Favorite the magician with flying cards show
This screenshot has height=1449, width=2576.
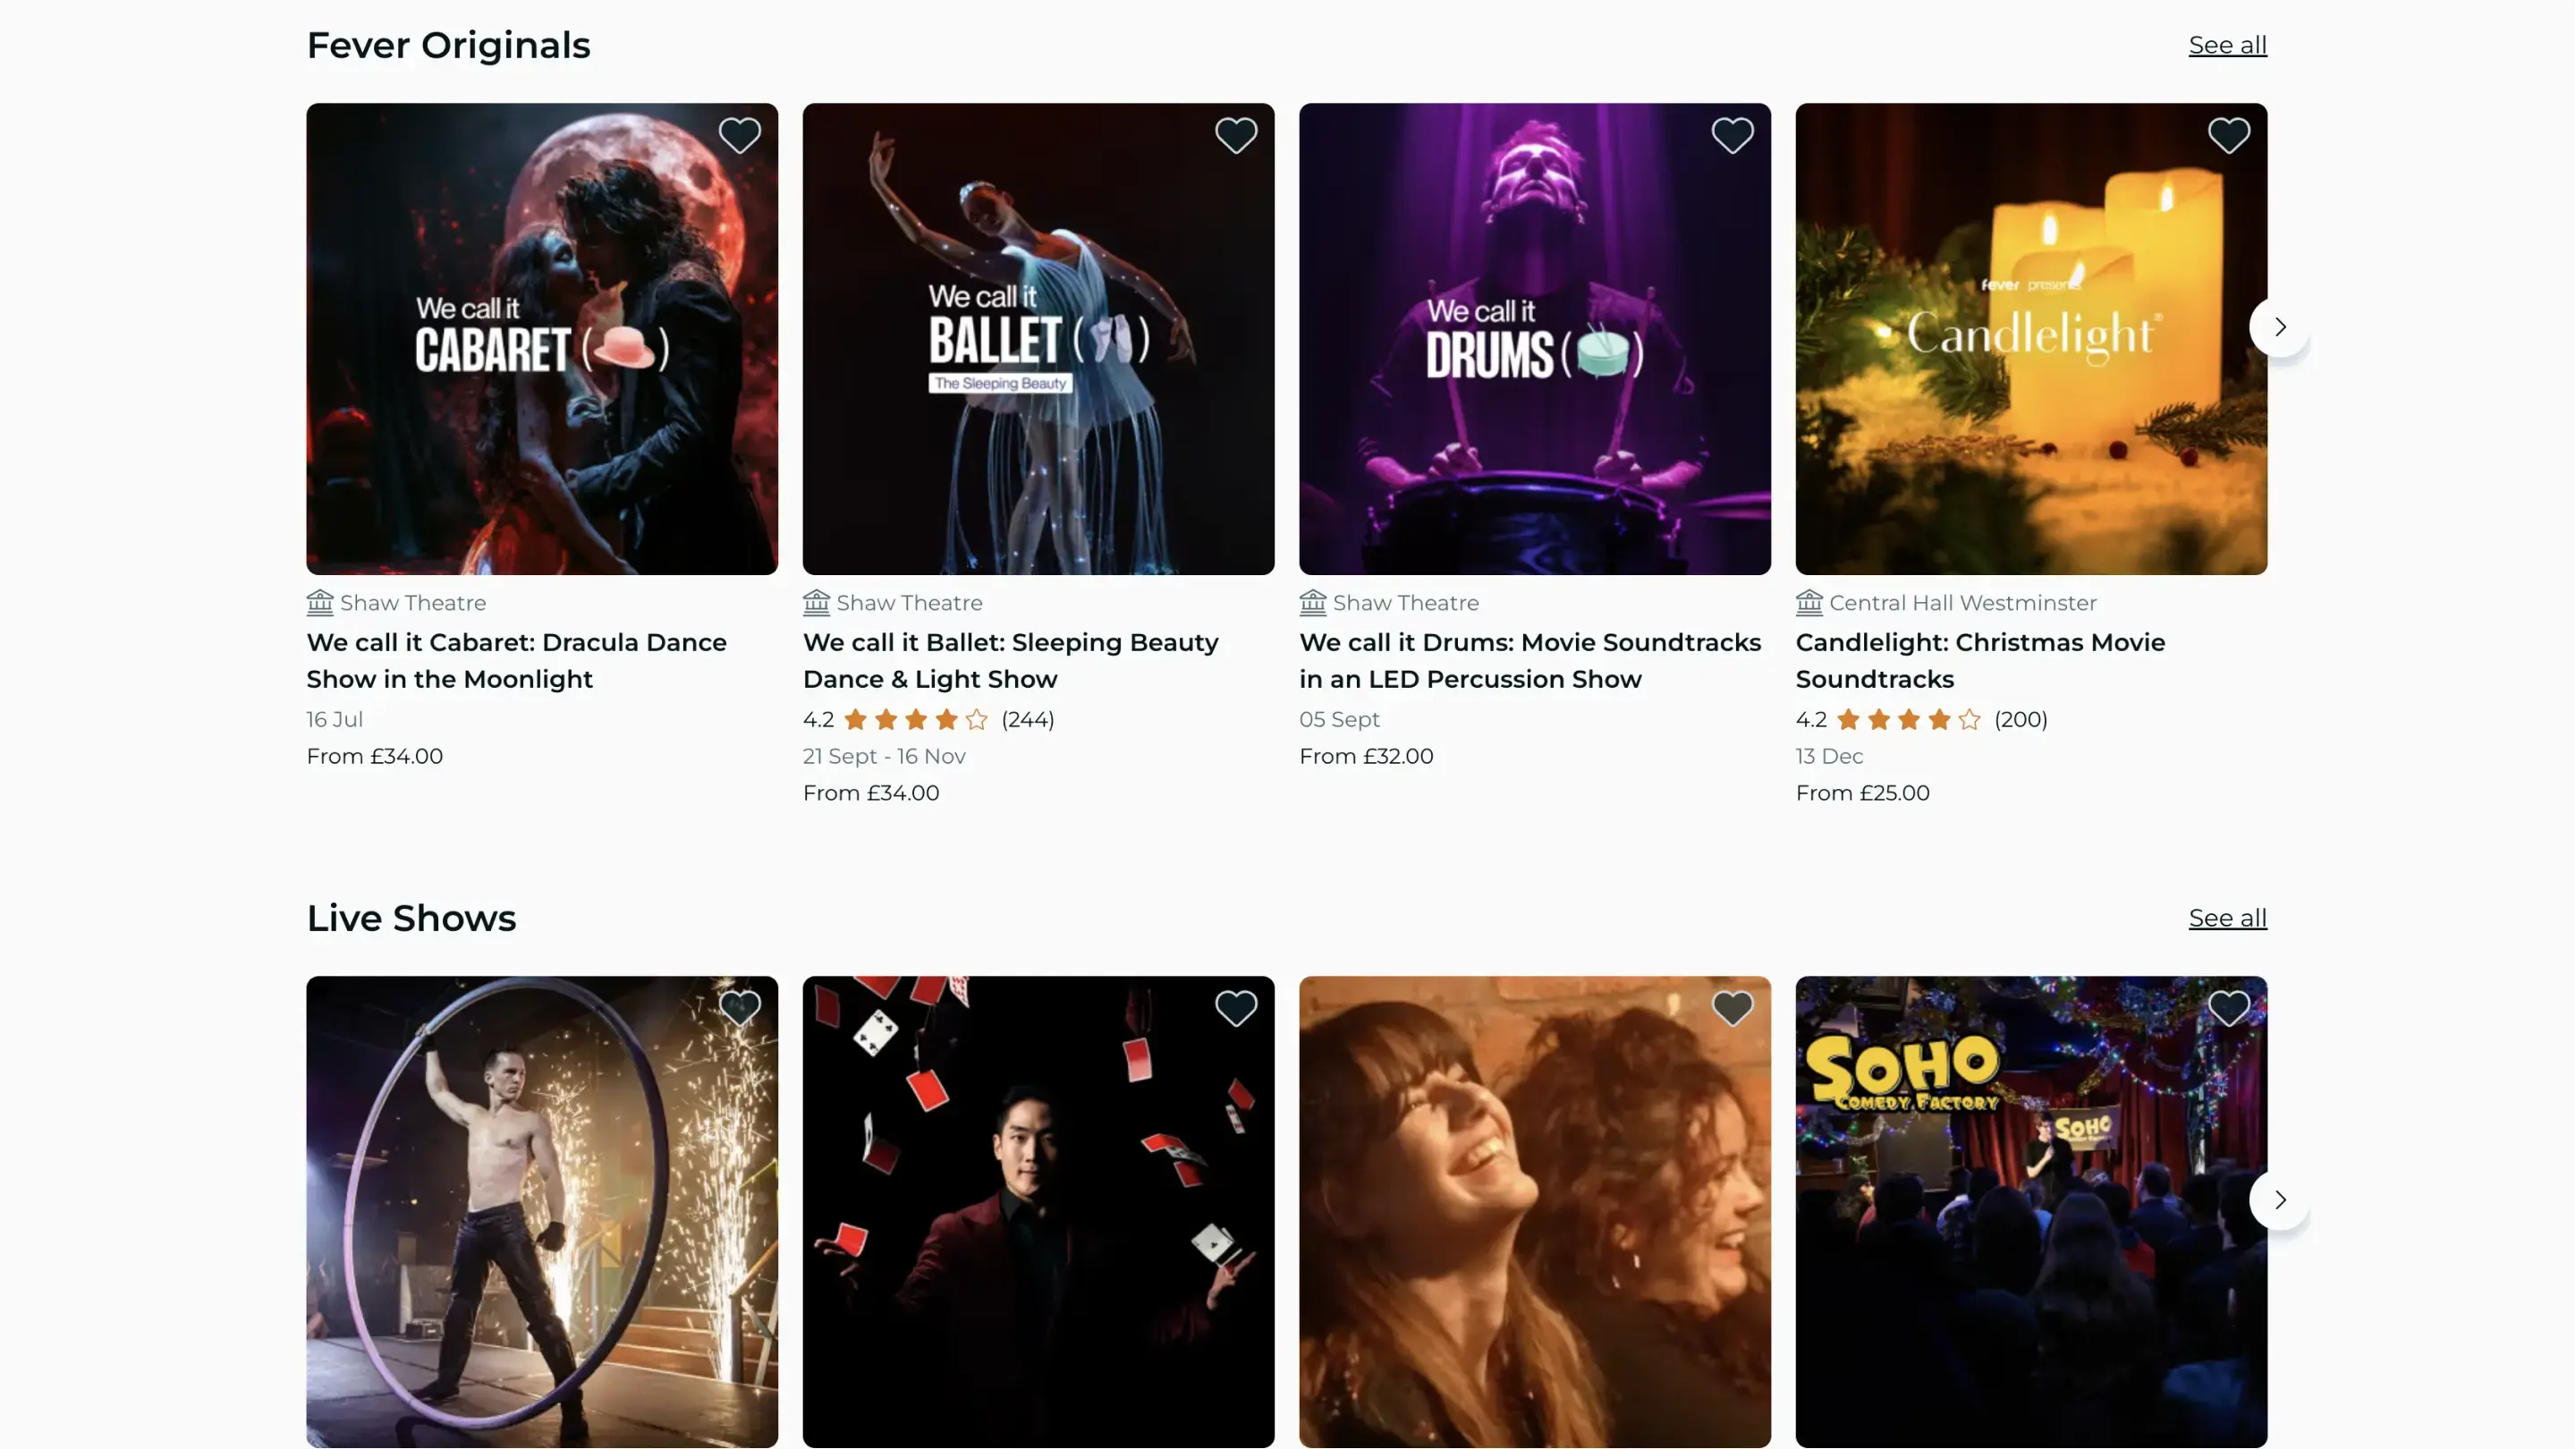pos(1235,1008)
